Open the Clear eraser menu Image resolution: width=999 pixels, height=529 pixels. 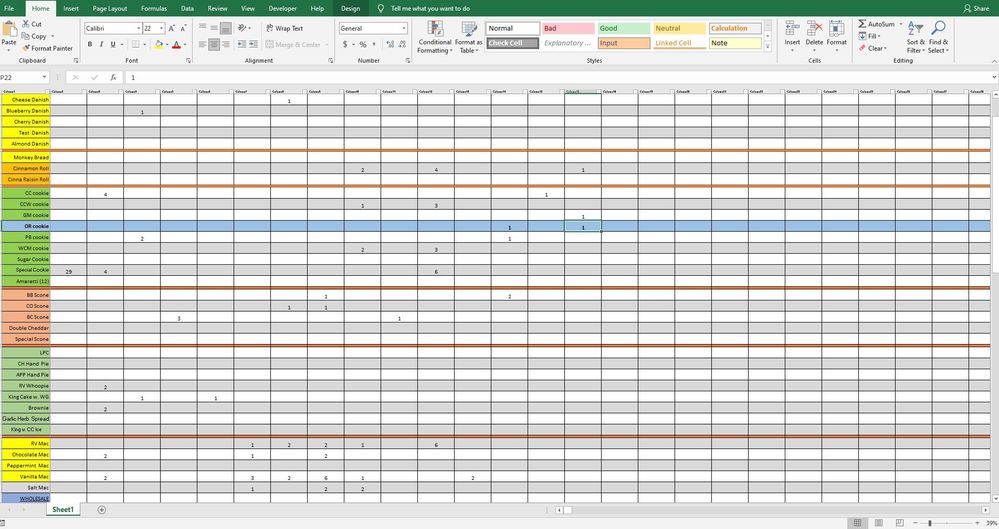tap(872, 48)
